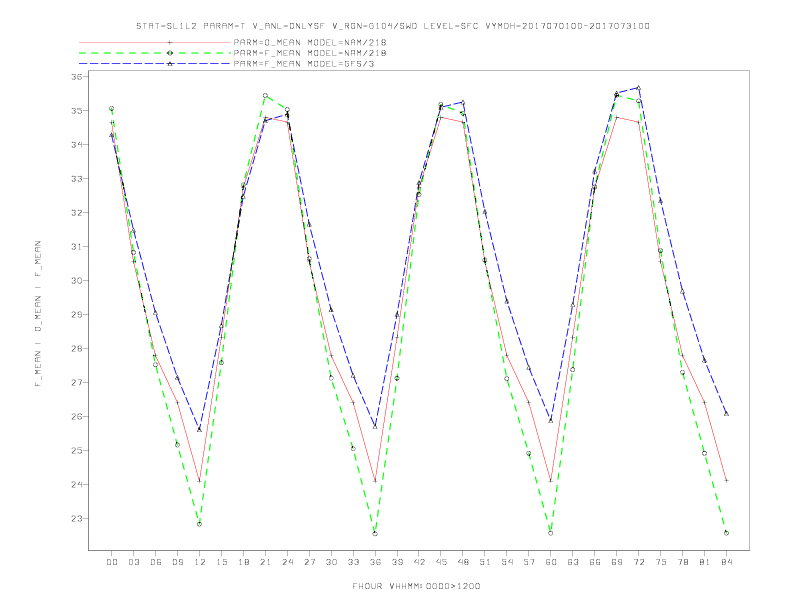Select legend entry PARM=F_MEAN MODEL=GFS/3
The image size is (792, 612).
point(304,64)
